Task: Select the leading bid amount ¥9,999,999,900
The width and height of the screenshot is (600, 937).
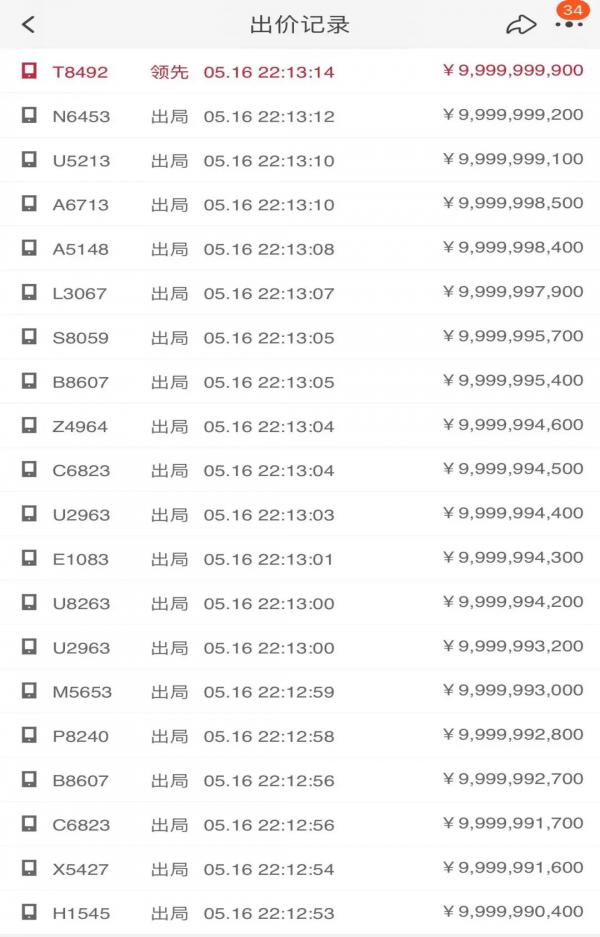Action: point(512,71)
